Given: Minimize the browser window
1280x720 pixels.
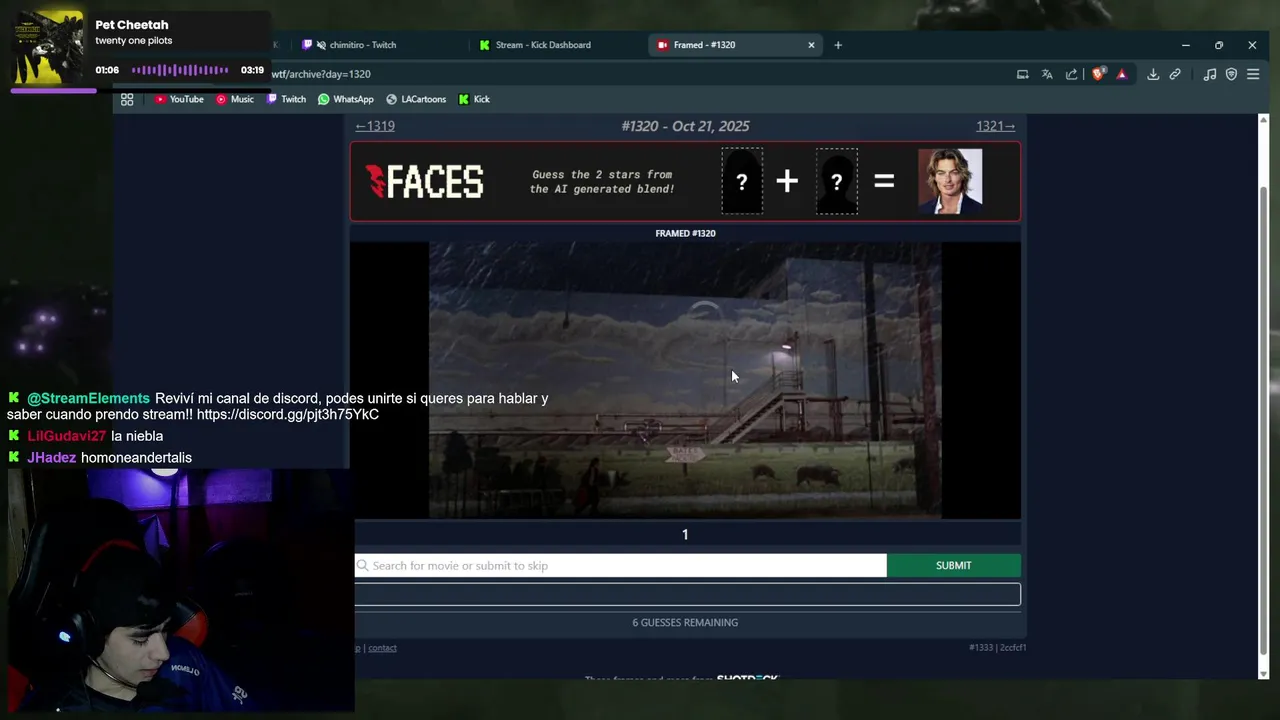Looking at the screenshot, I should (1186, 45).
